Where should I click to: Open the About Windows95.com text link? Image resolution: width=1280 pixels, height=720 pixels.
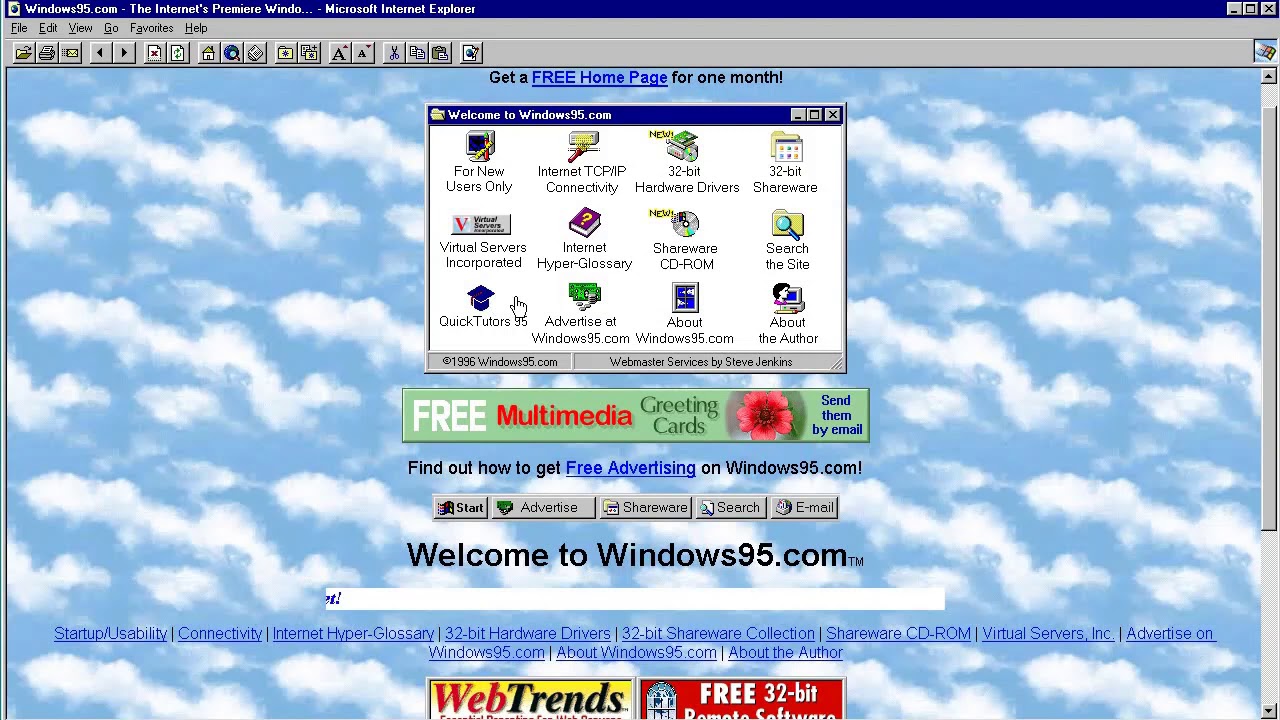click(636, 652)
